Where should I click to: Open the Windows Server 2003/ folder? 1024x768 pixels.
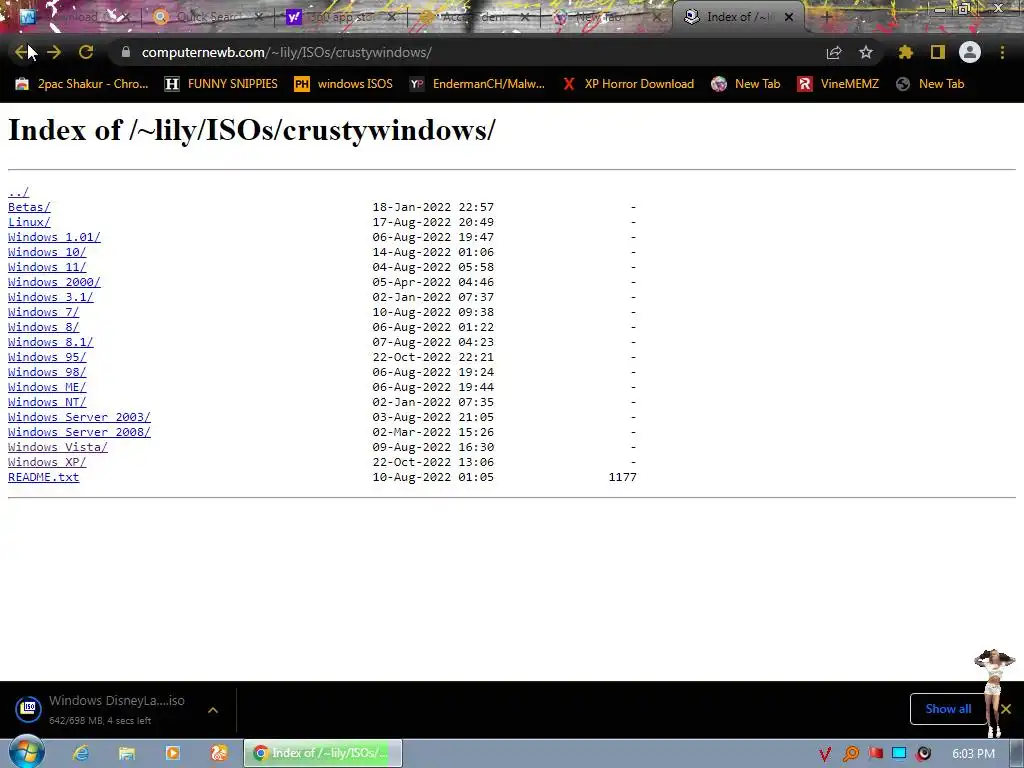(x=79, y=417)
